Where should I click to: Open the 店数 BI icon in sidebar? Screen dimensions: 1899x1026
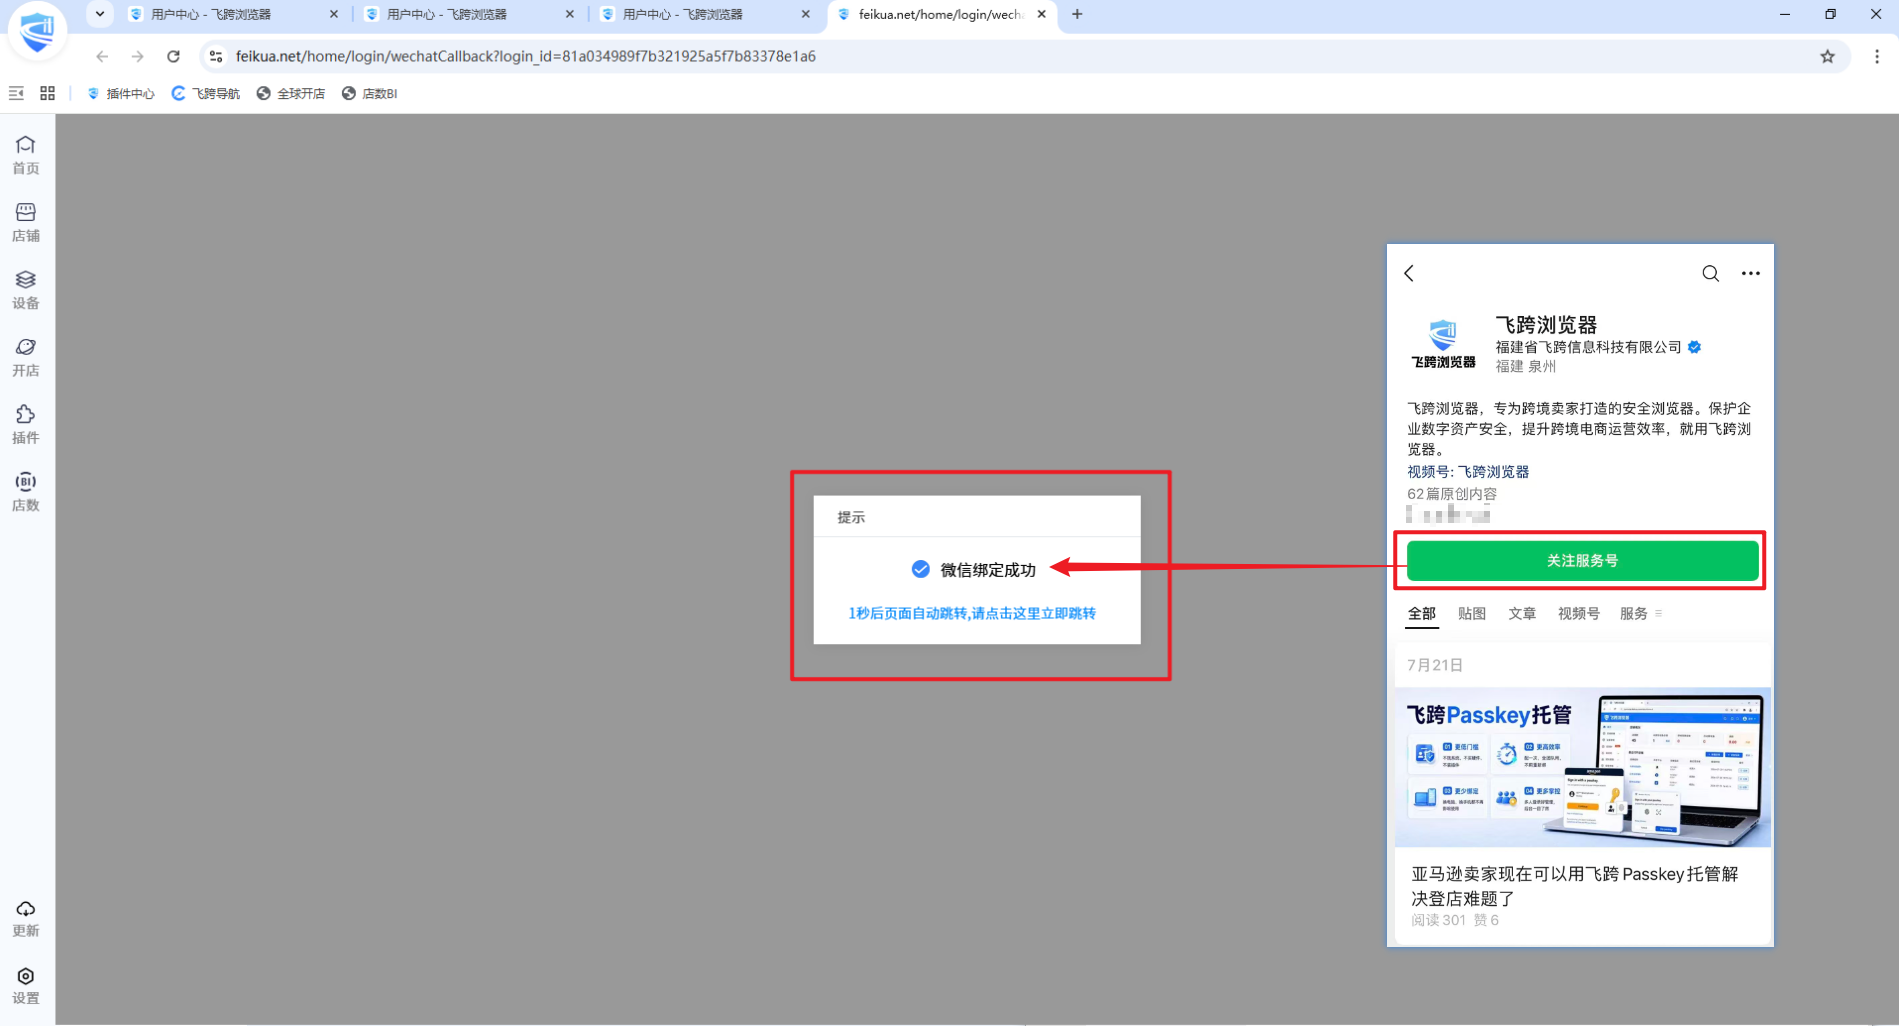click(26, 491)
